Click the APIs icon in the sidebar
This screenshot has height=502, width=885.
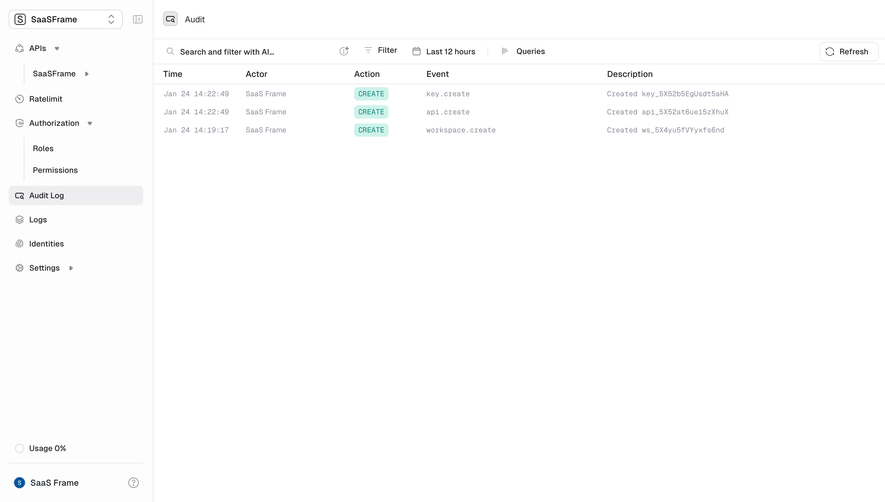coord(19,49)
